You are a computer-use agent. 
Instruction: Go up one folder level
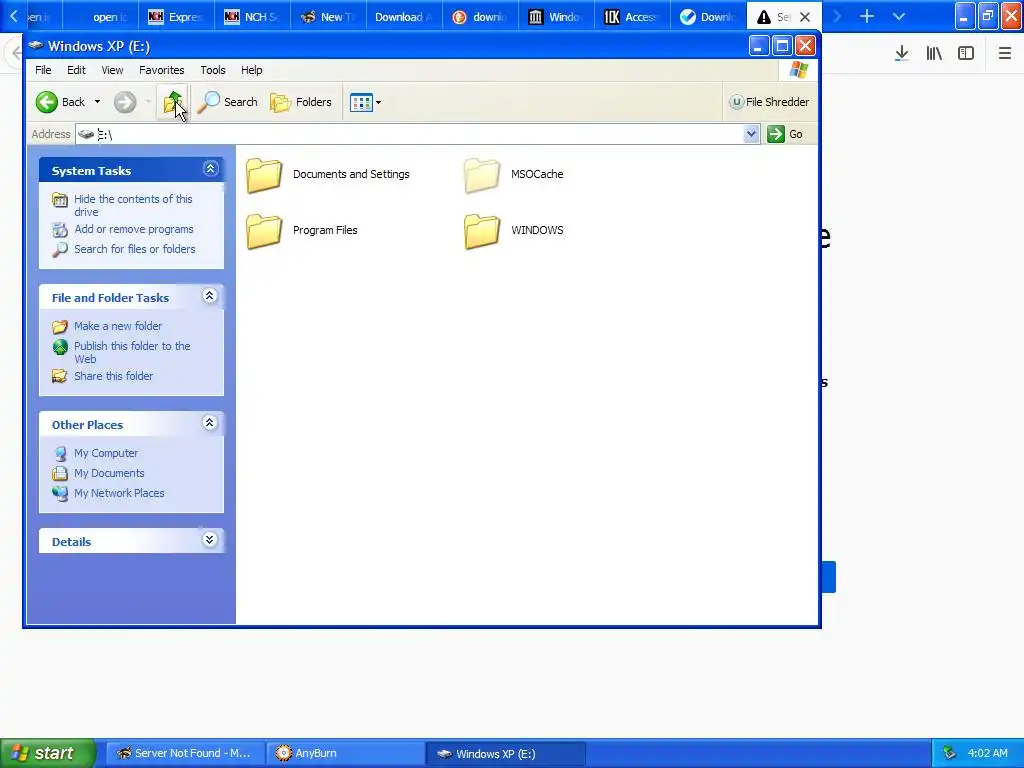173,102
